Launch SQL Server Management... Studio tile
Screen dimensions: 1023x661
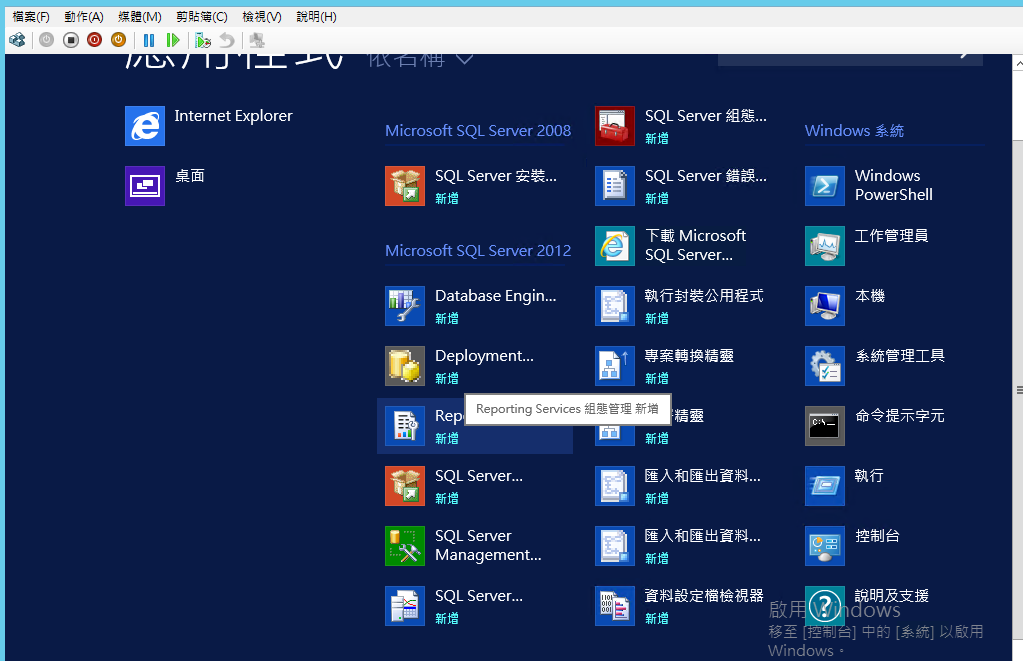point(464,546)
